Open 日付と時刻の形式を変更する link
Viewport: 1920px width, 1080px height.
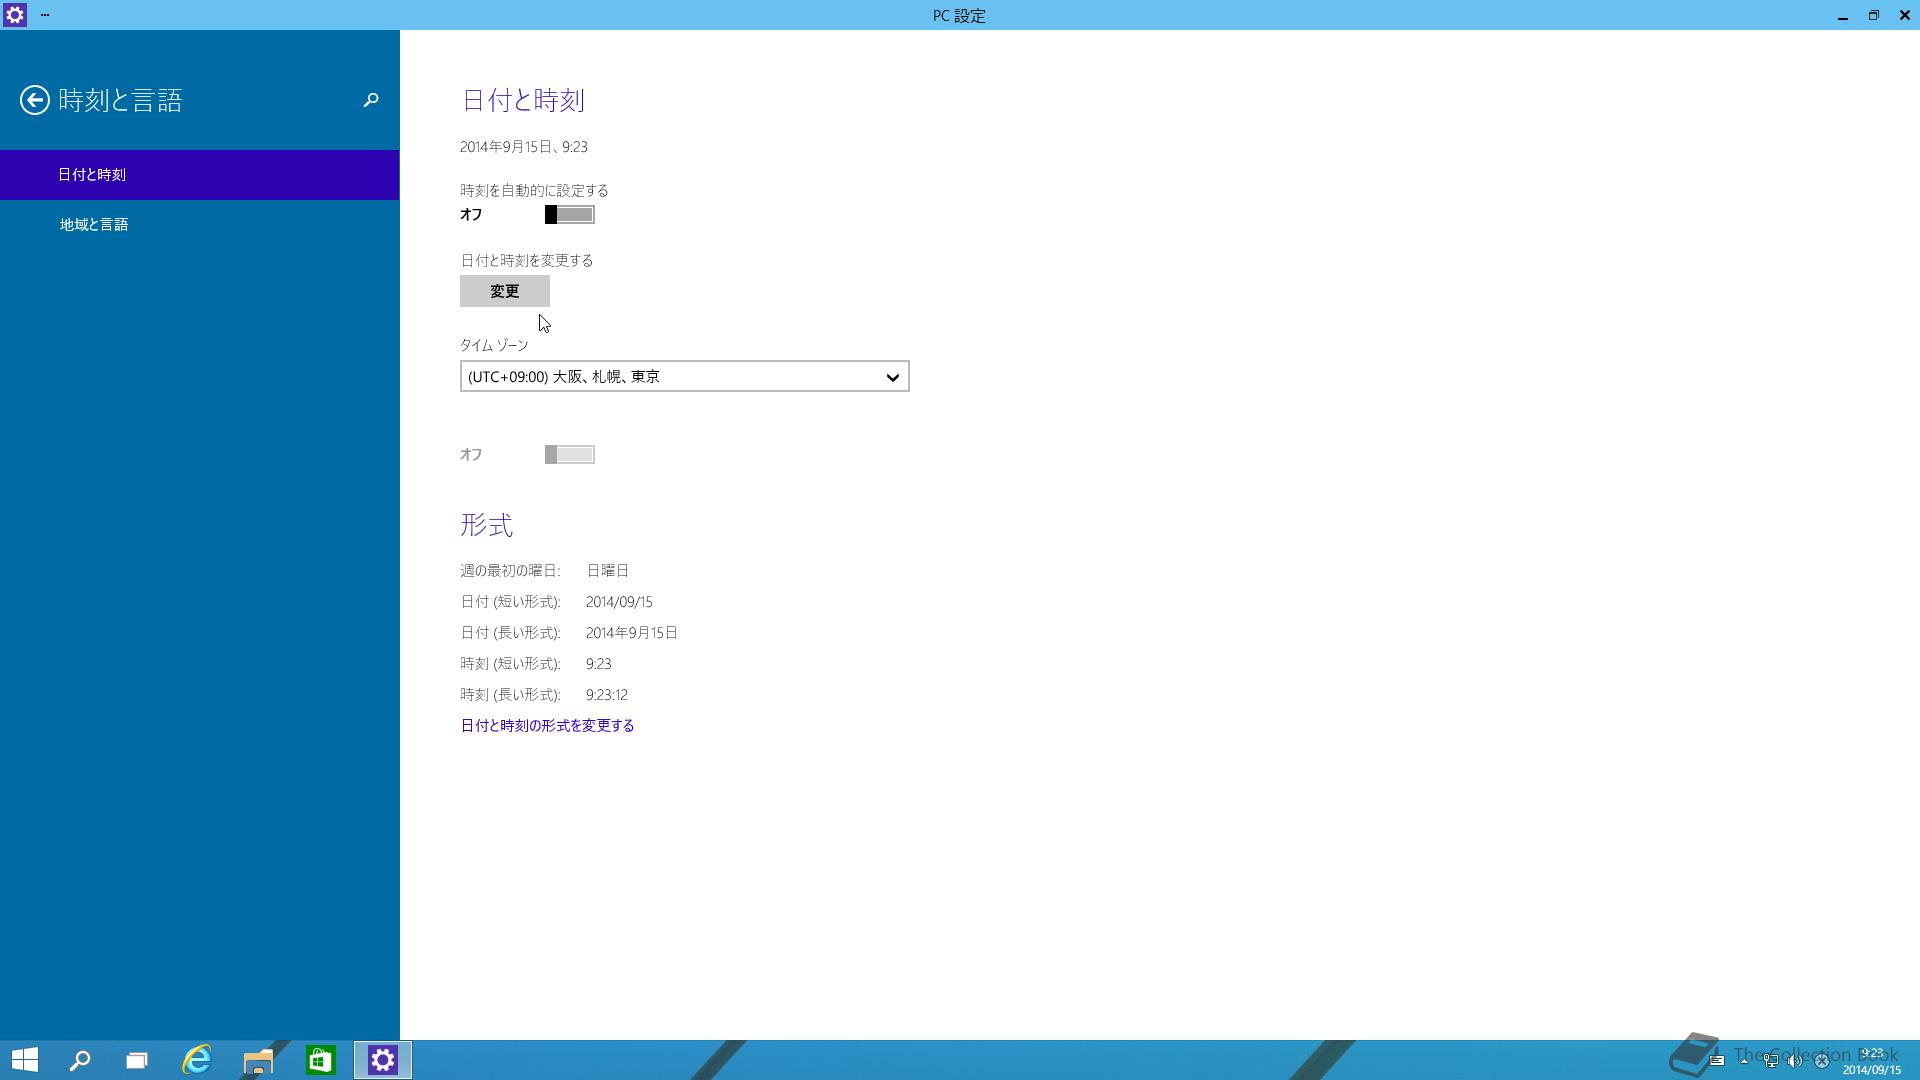[x=547, y=726]
